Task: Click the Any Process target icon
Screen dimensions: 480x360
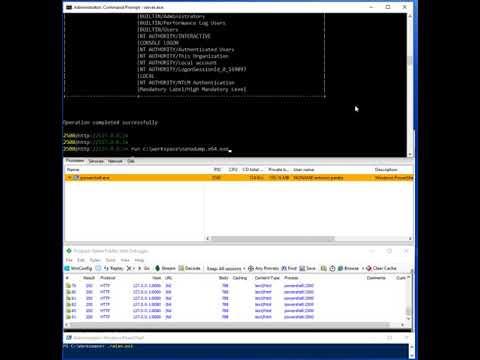Action: (251, 268)
